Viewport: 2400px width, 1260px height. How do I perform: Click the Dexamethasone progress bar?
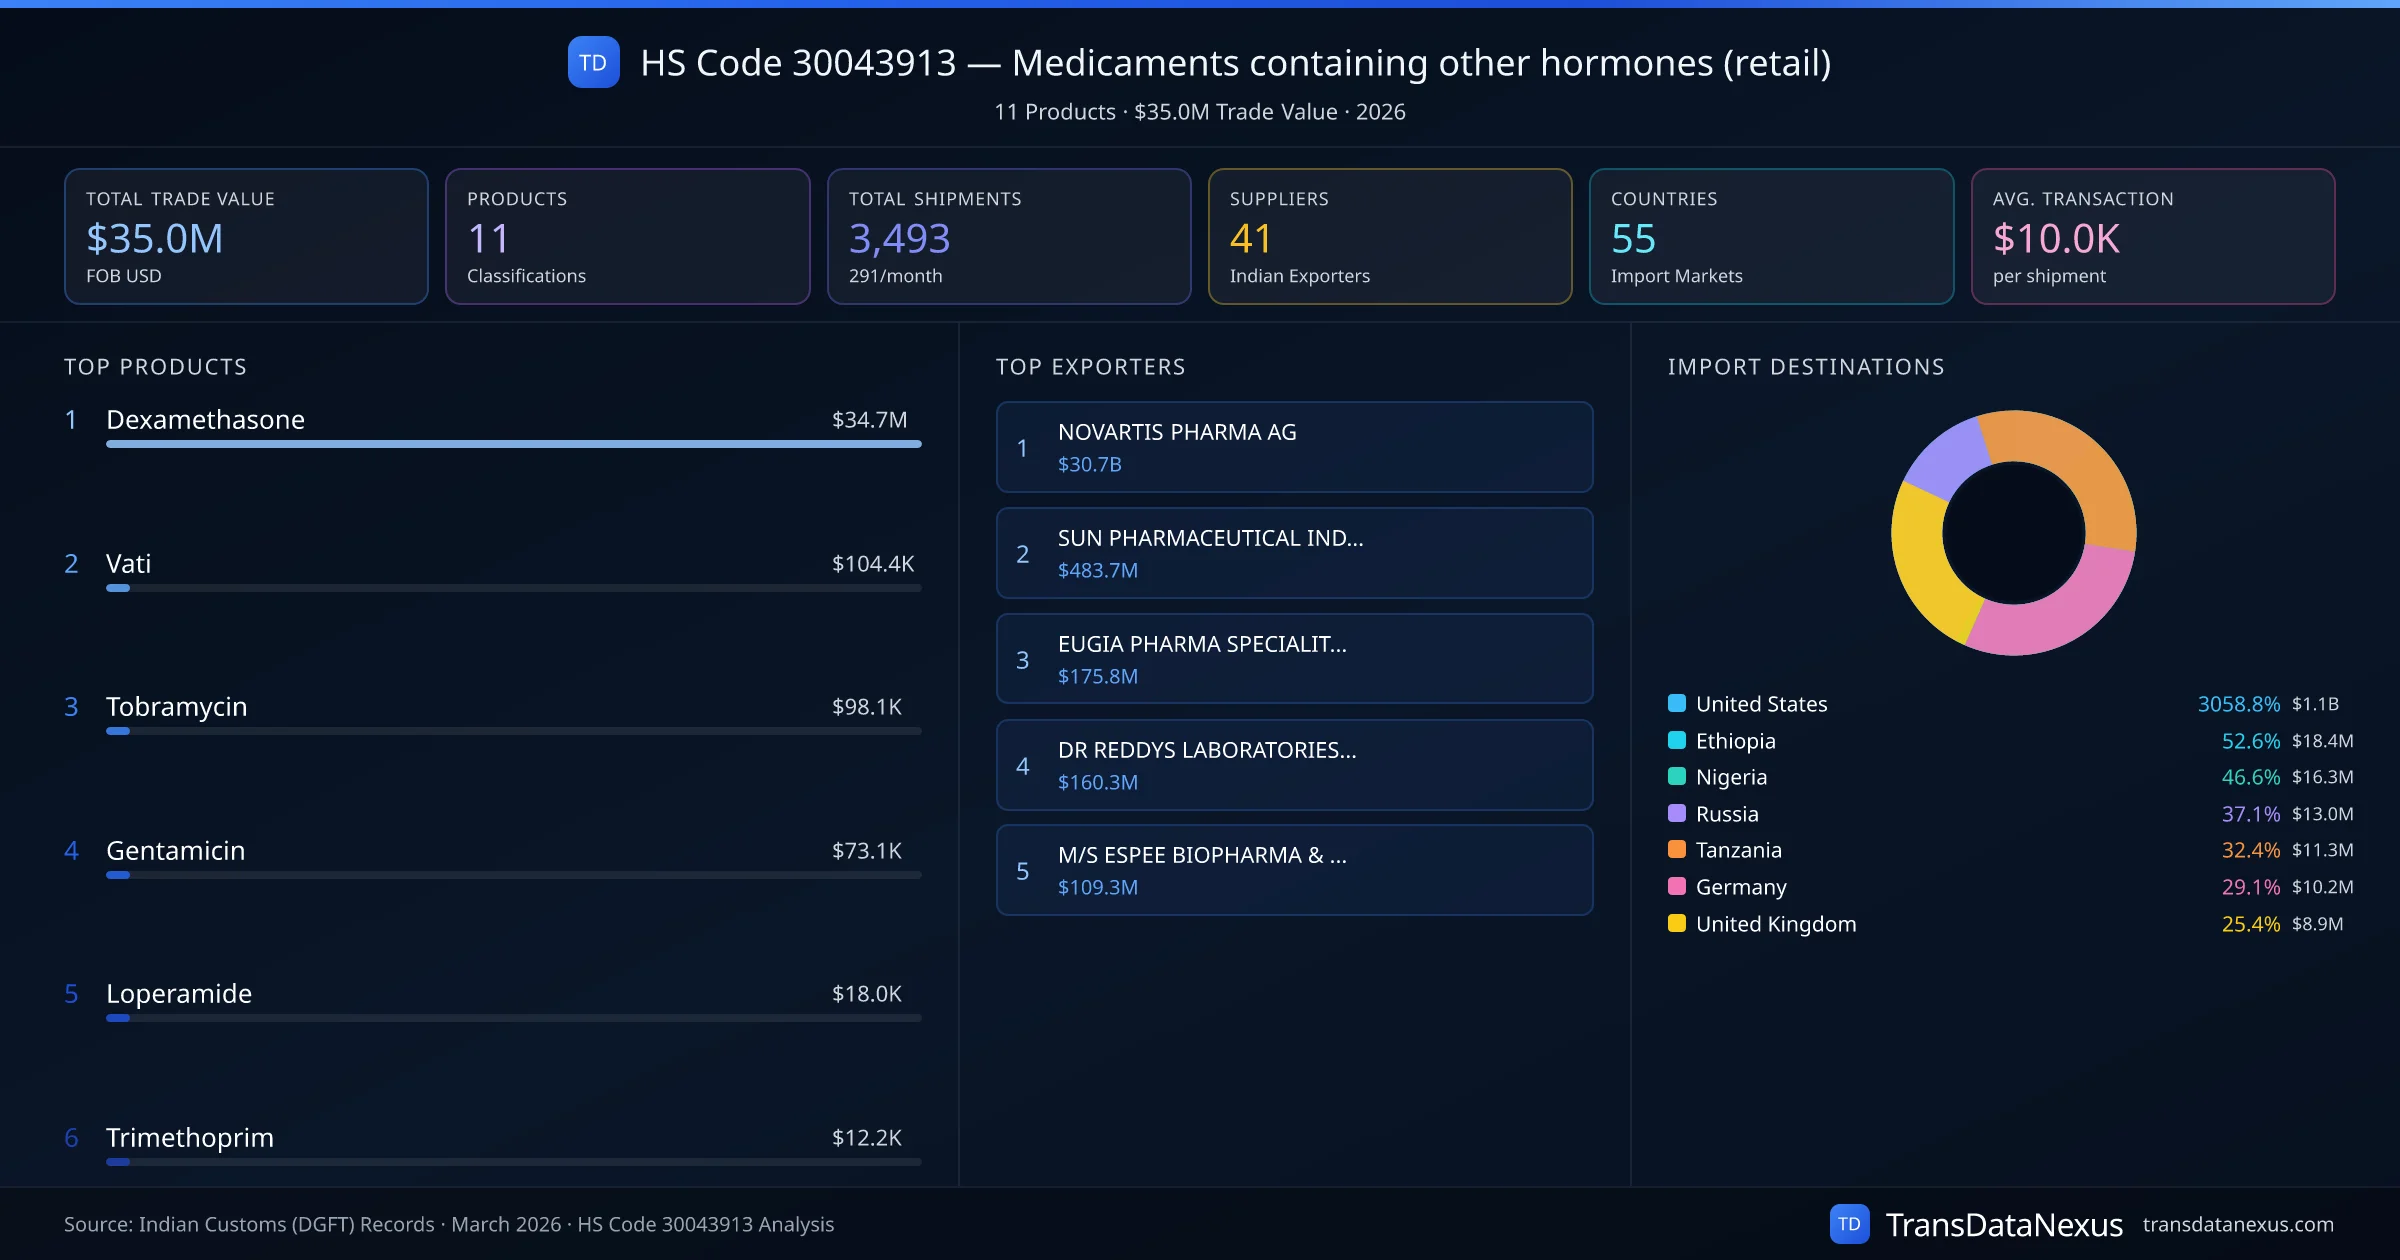pyautogui.click(x=513, y=444)
